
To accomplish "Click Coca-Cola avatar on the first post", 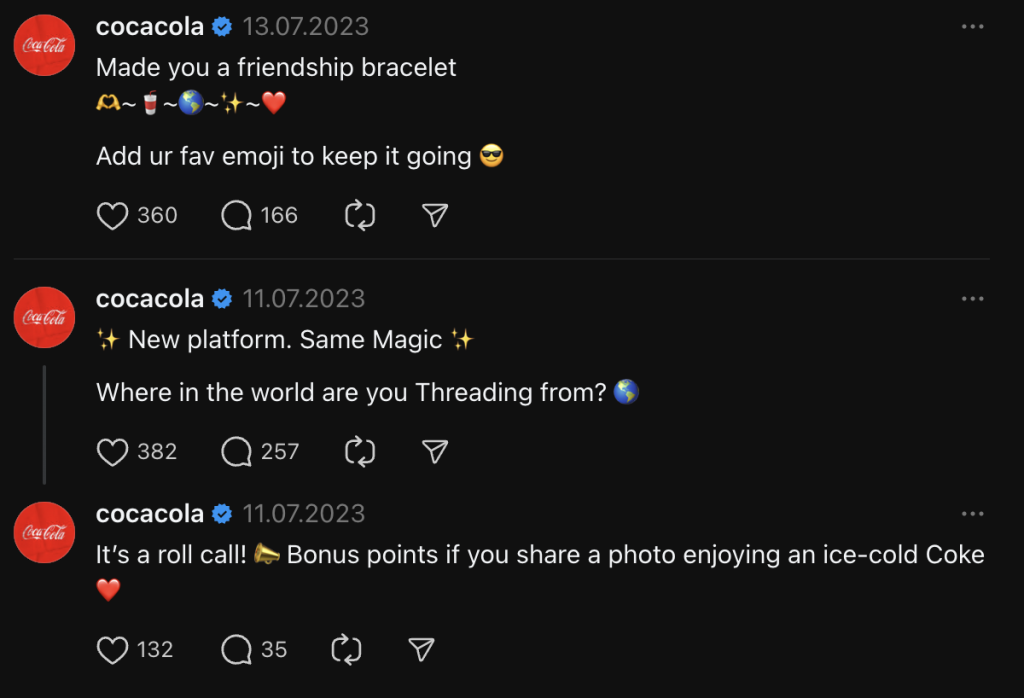I will [x=45, y=45].
